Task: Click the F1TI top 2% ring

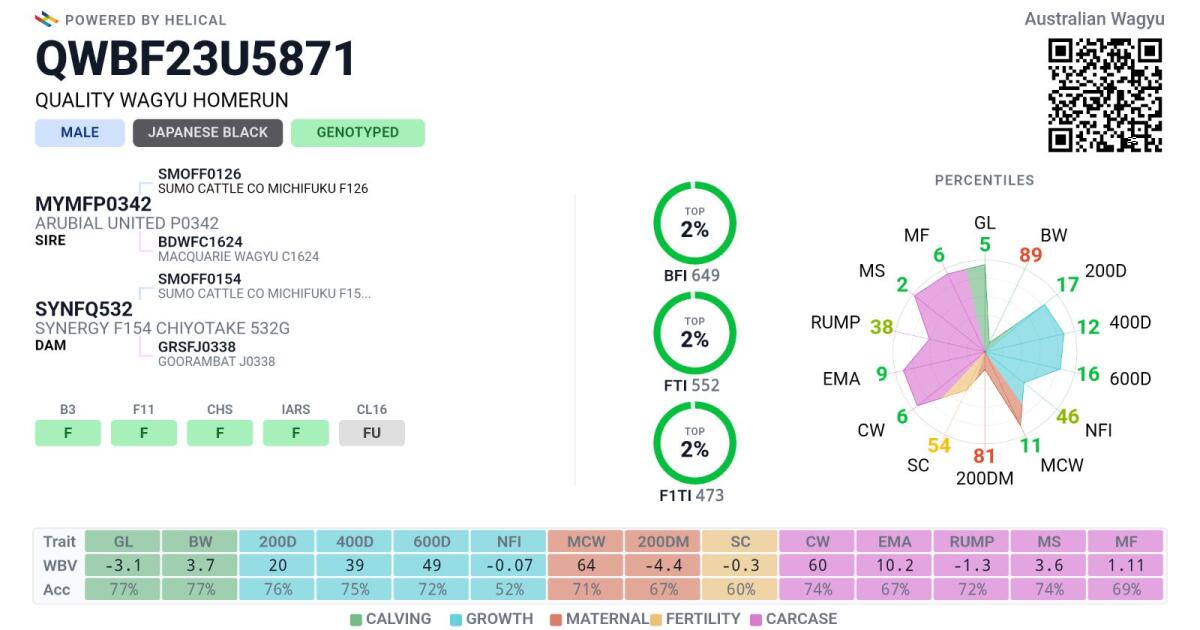Action: [694, 443]
